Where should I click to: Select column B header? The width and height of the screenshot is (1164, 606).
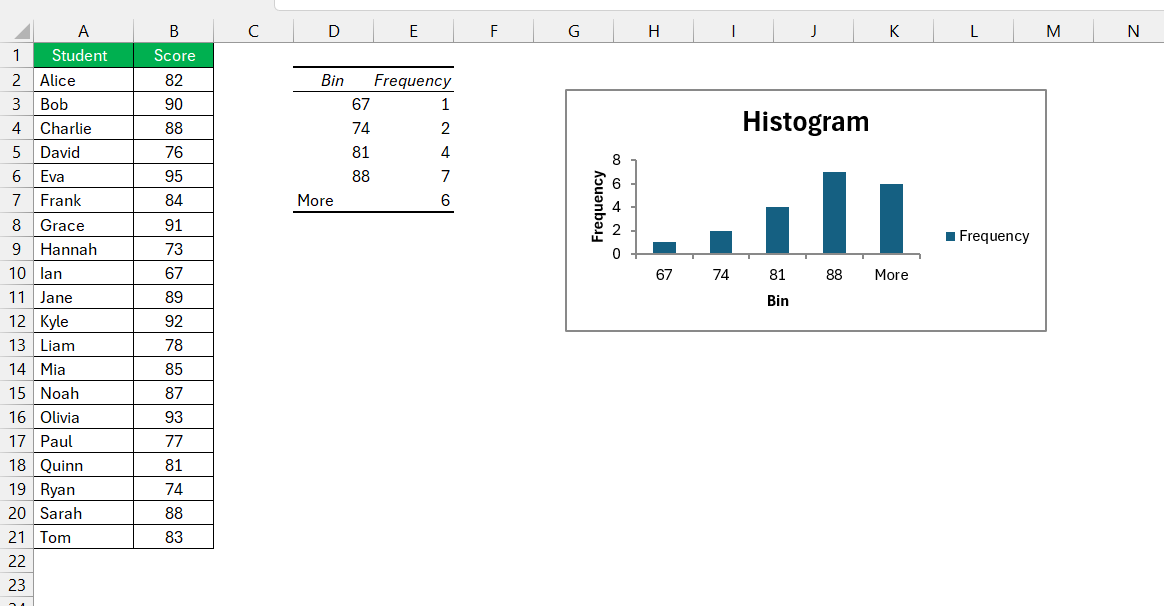[x=173, y=30]
